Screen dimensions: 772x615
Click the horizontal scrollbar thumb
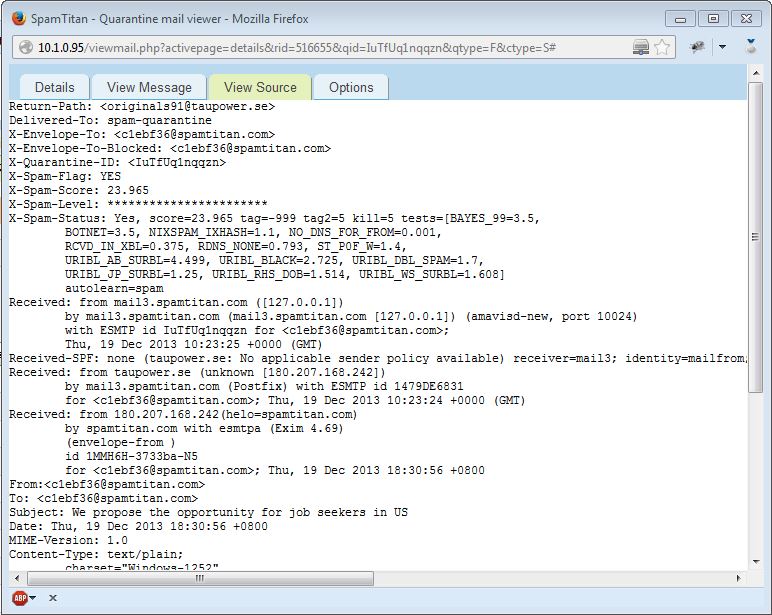(x=200, y=578)
